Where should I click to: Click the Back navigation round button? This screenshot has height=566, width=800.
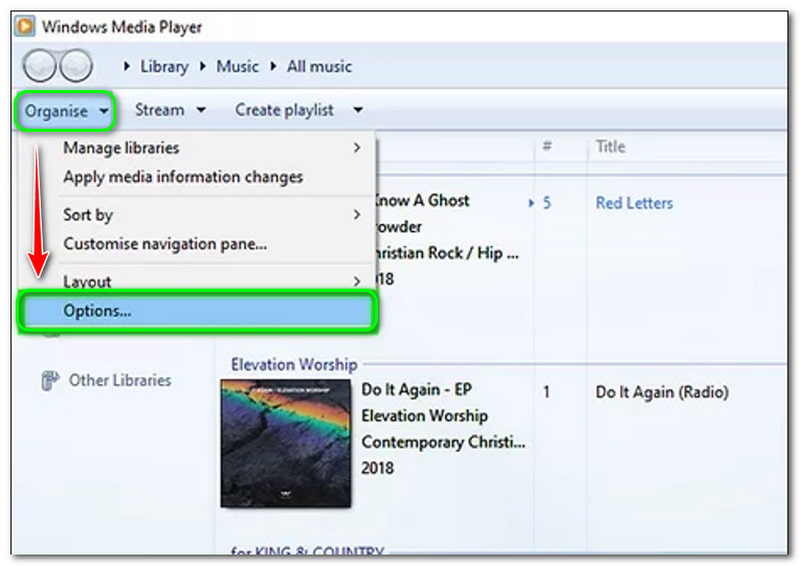[39, 66]
